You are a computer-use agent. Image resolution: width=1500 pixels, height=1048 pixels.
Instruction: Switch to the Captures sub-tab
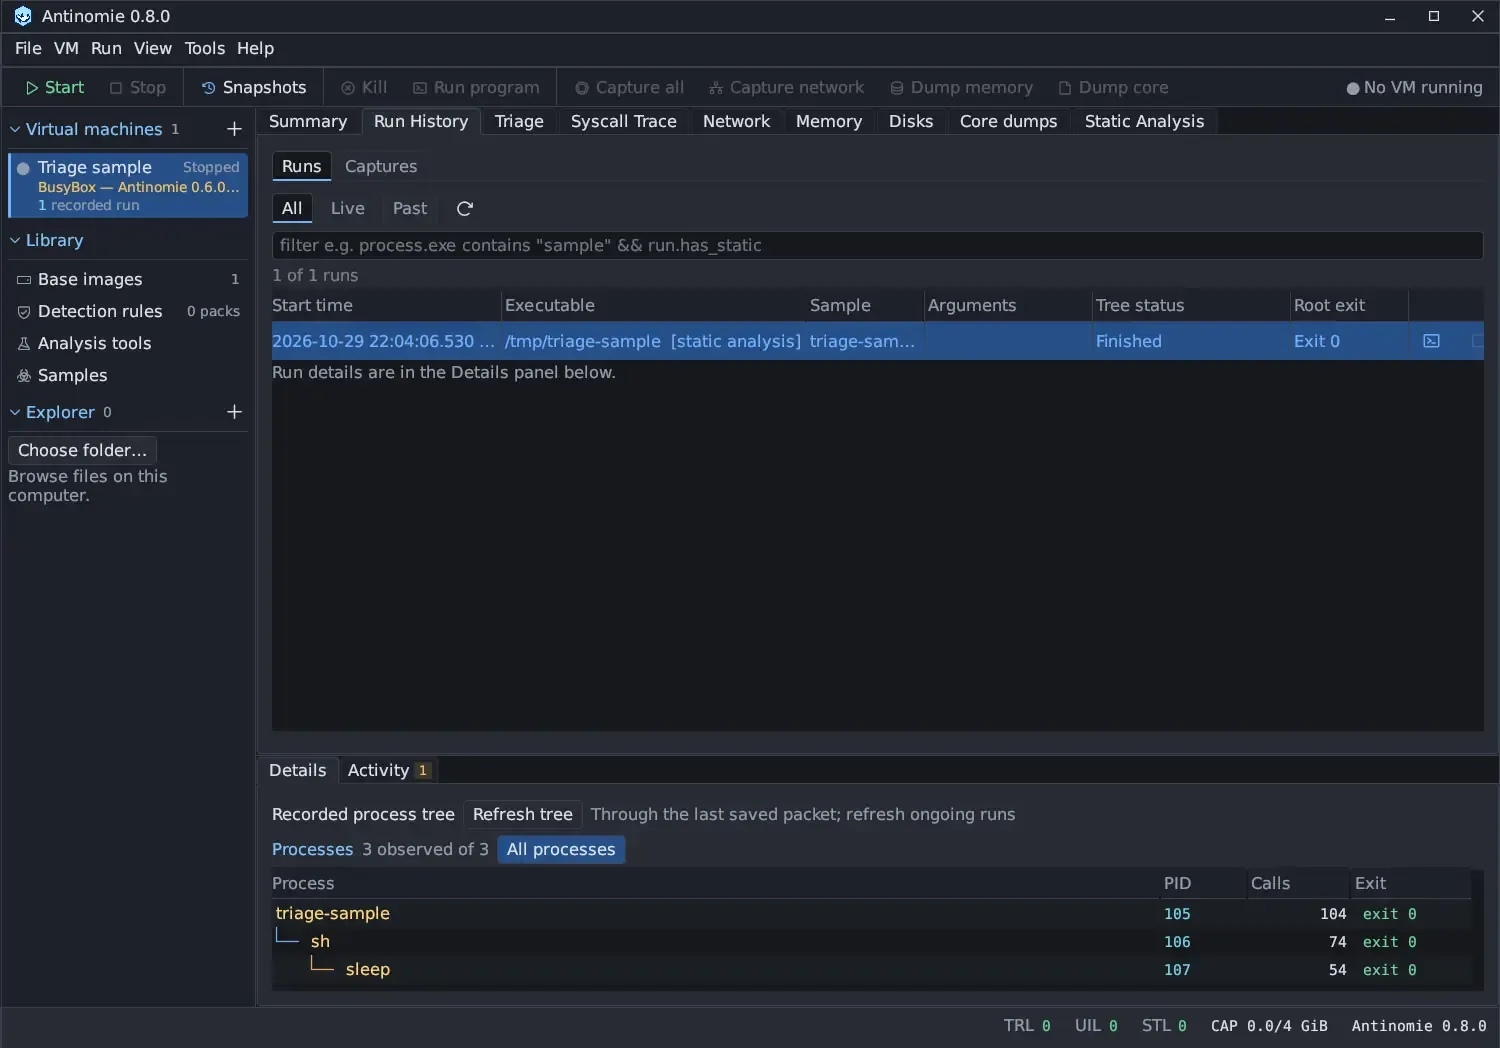(x=381, y=166)
